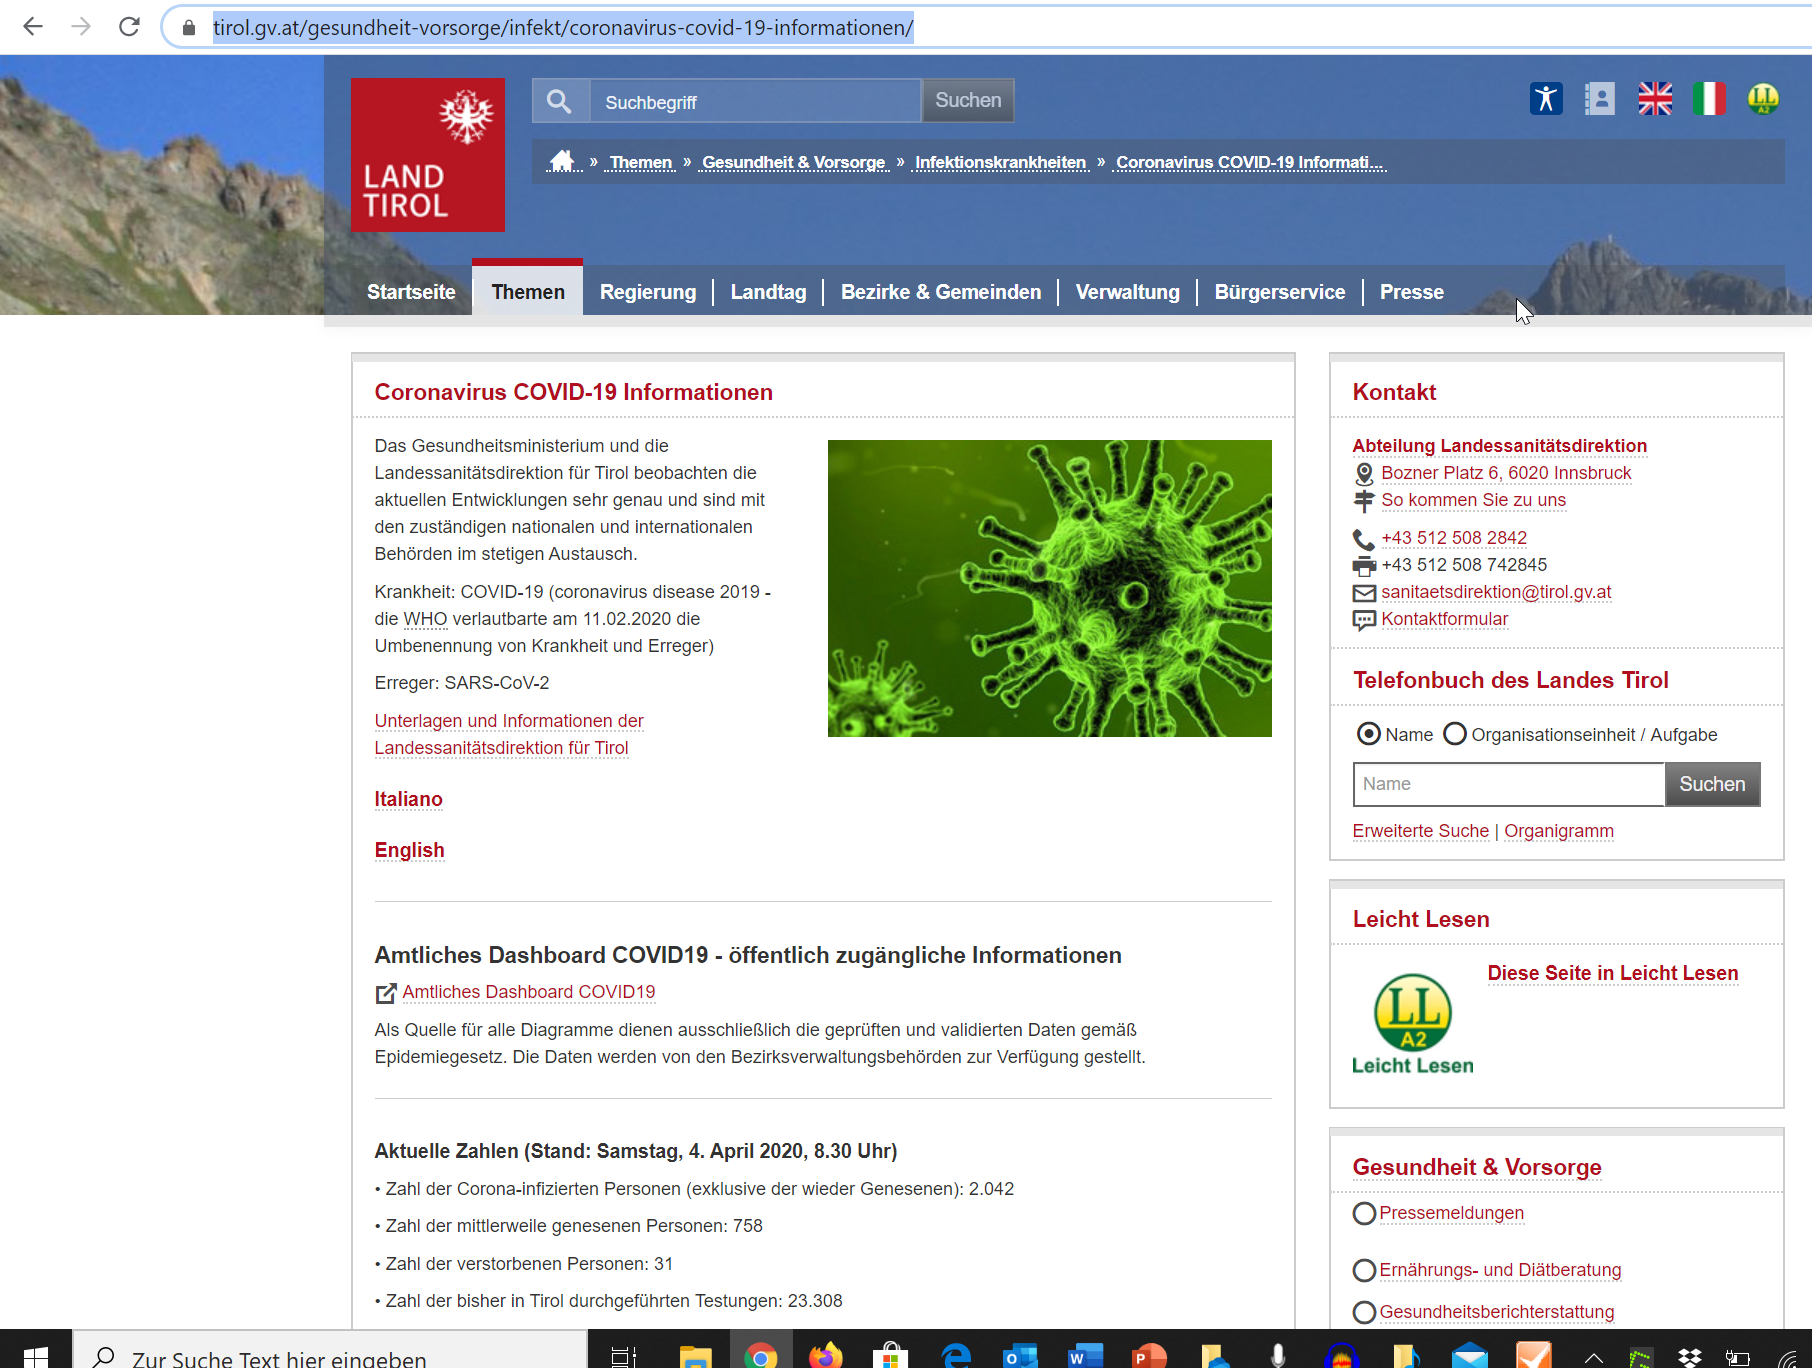
Task: Open the Italiano link
Action: (x=408, y=799)
